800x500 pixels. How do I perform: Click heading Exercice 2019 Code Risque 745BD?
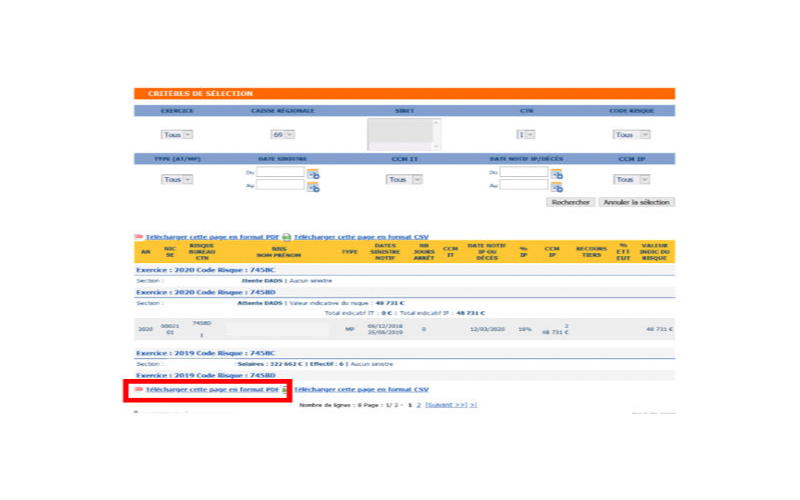206,376
